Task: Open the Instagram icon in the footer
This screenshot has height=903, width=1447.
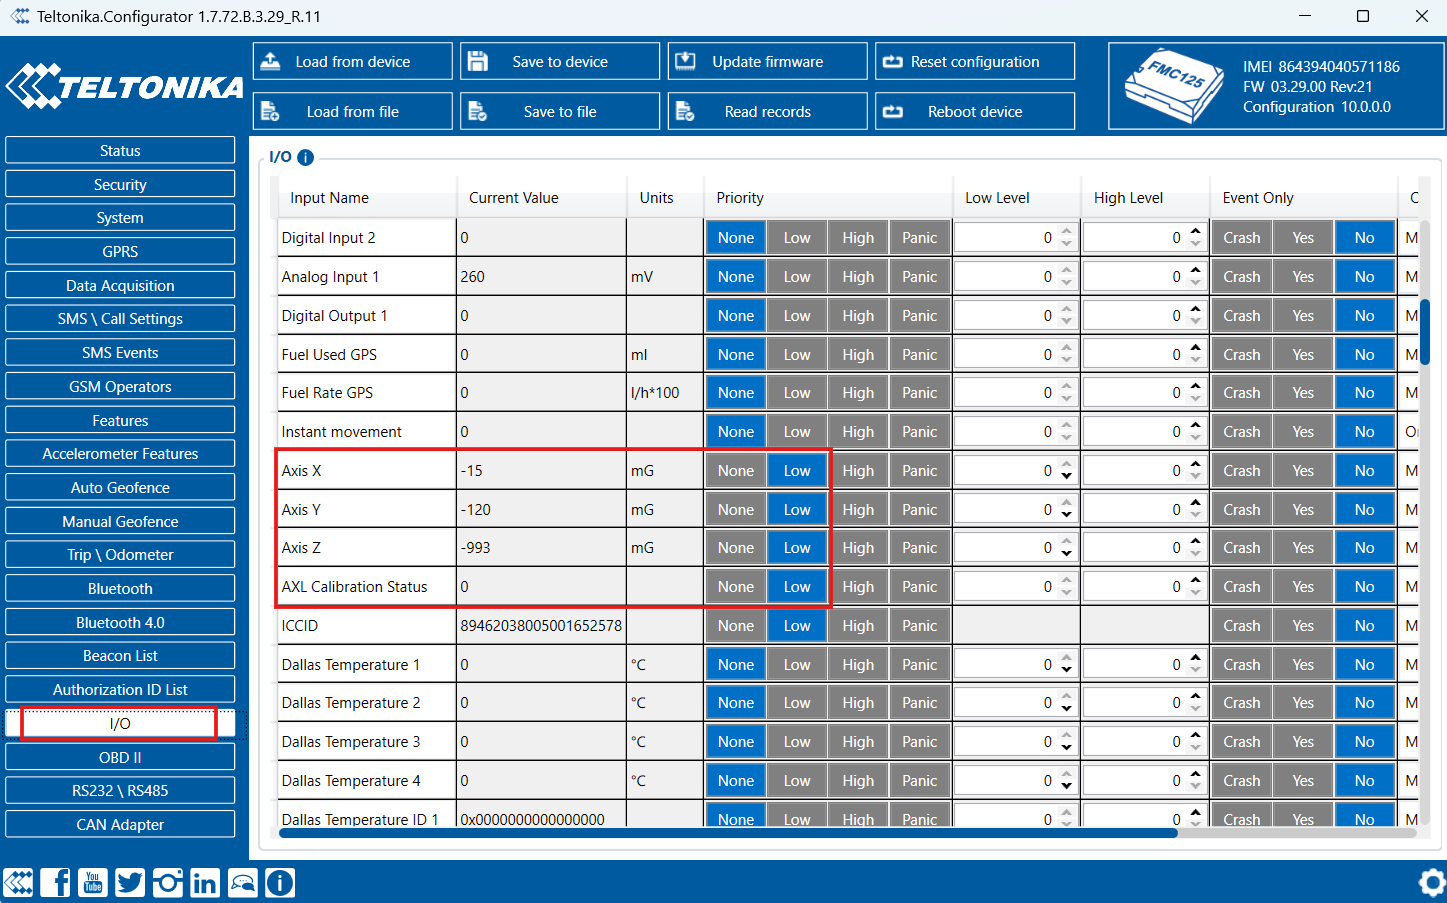Action: pyautogui.click(x=168, y=883)
